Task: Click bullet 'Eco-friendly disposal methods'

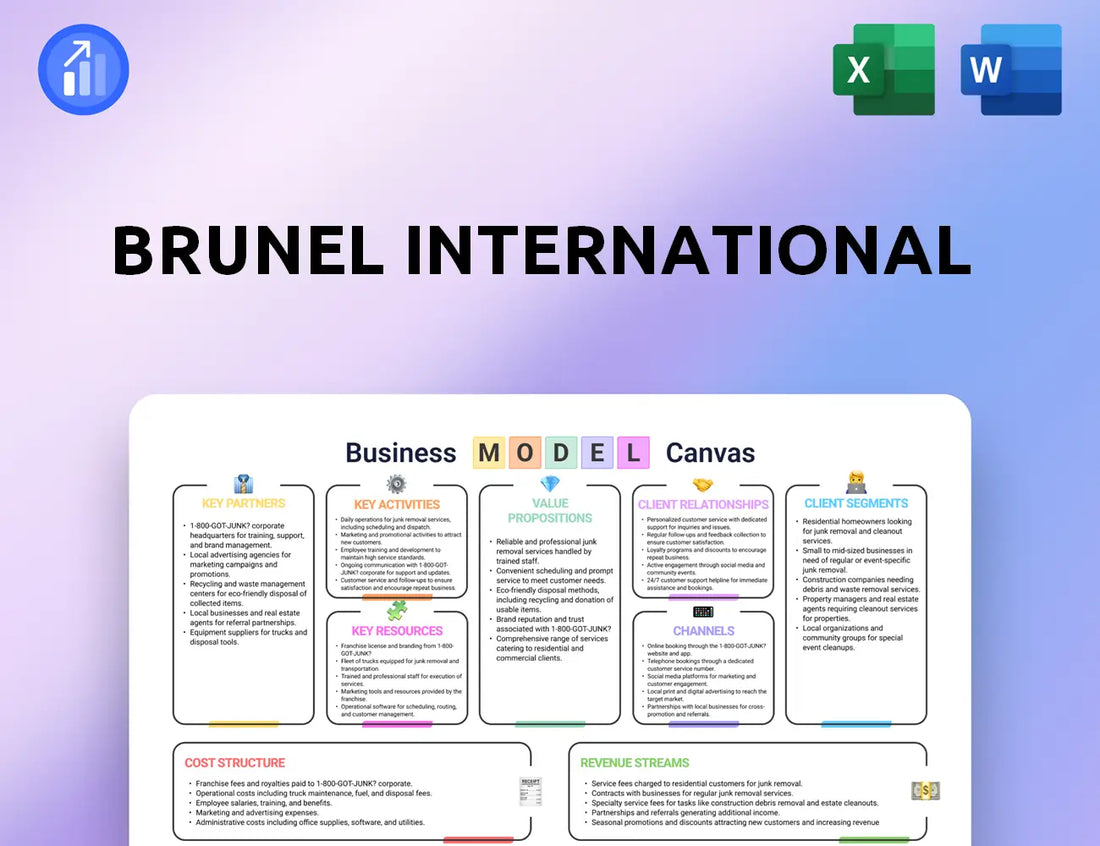Action: click(553, 600)
